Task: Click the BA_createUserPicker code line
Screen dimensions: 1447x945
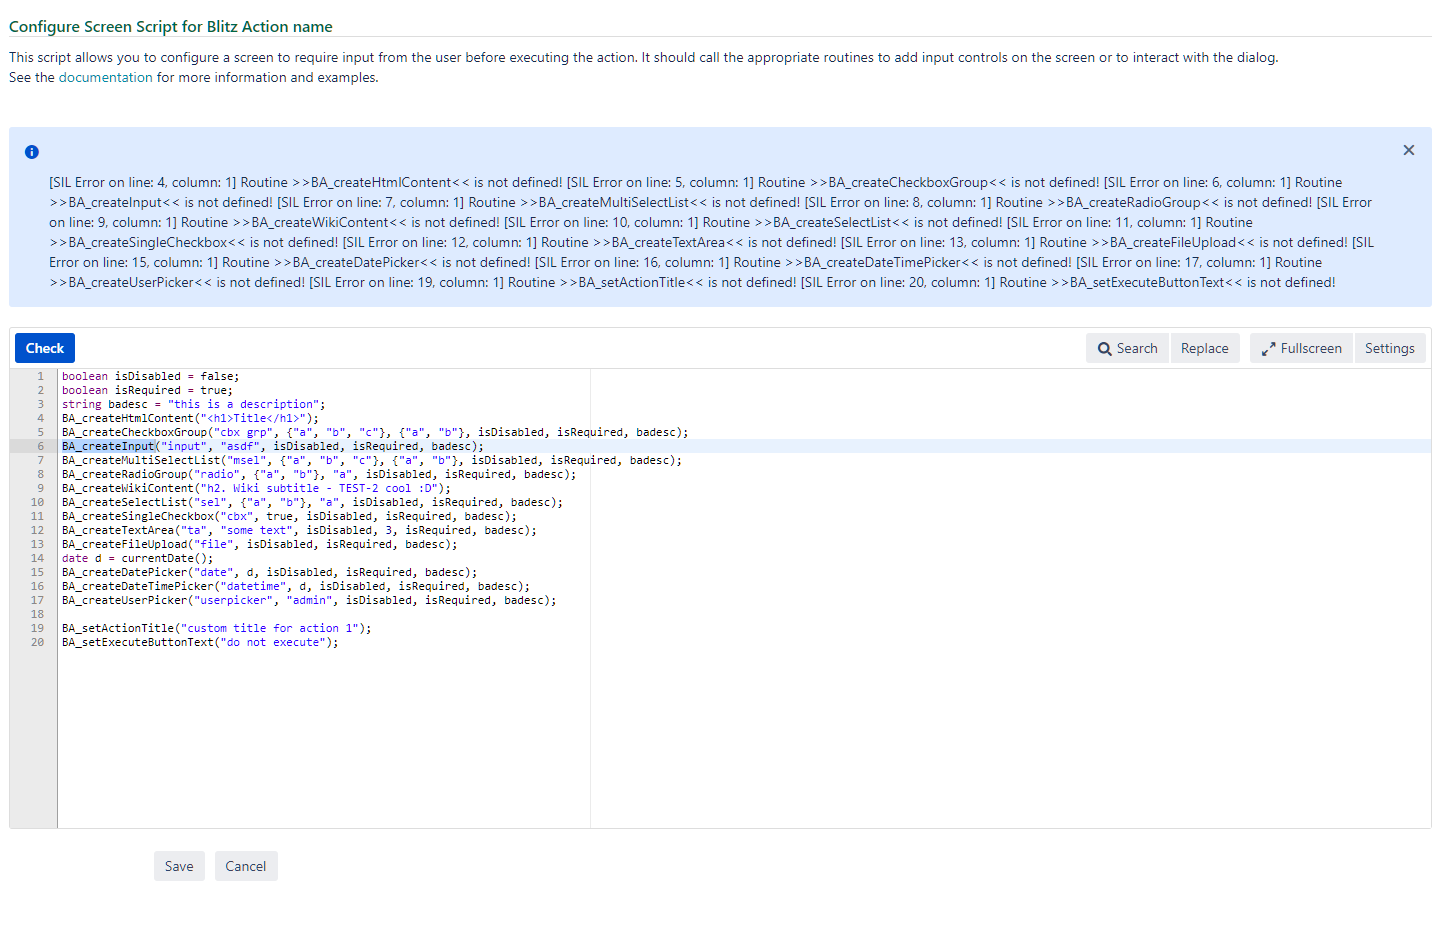Action: pyautogui.click(x=309, y=600)
